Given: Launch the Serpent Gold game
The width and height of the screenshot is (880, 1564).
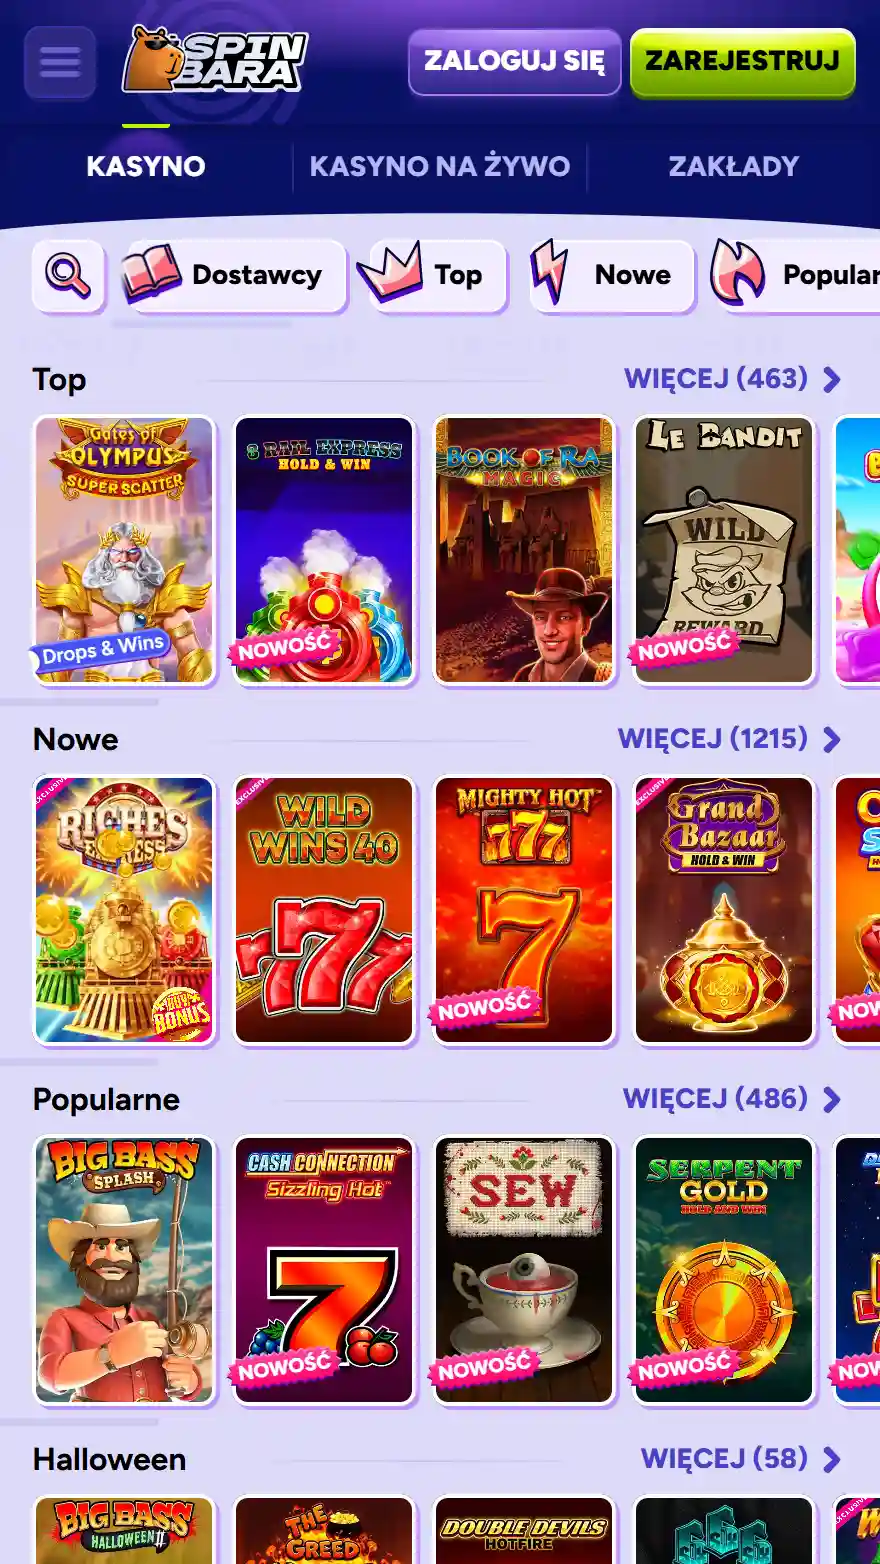Looking at the screenshot, I should click(x=724, y=1270).
